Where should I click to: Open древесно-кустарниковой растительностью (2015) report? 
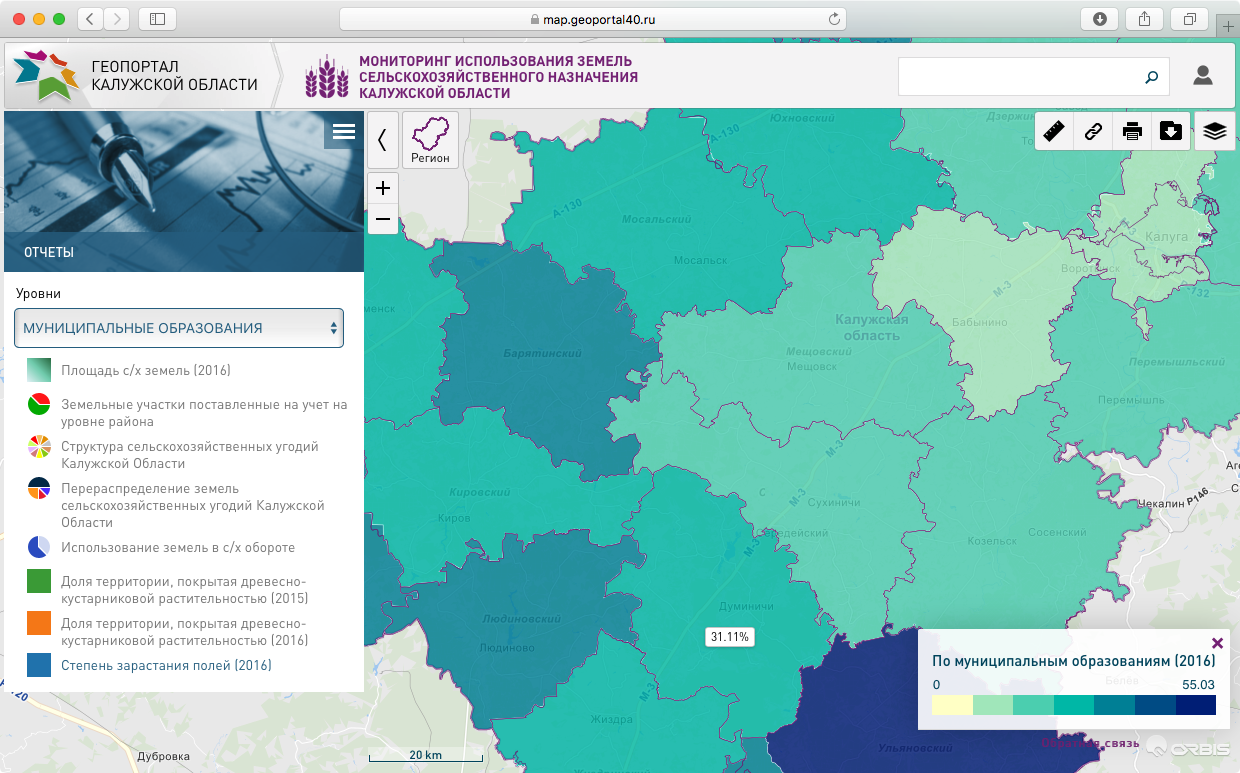185,590
